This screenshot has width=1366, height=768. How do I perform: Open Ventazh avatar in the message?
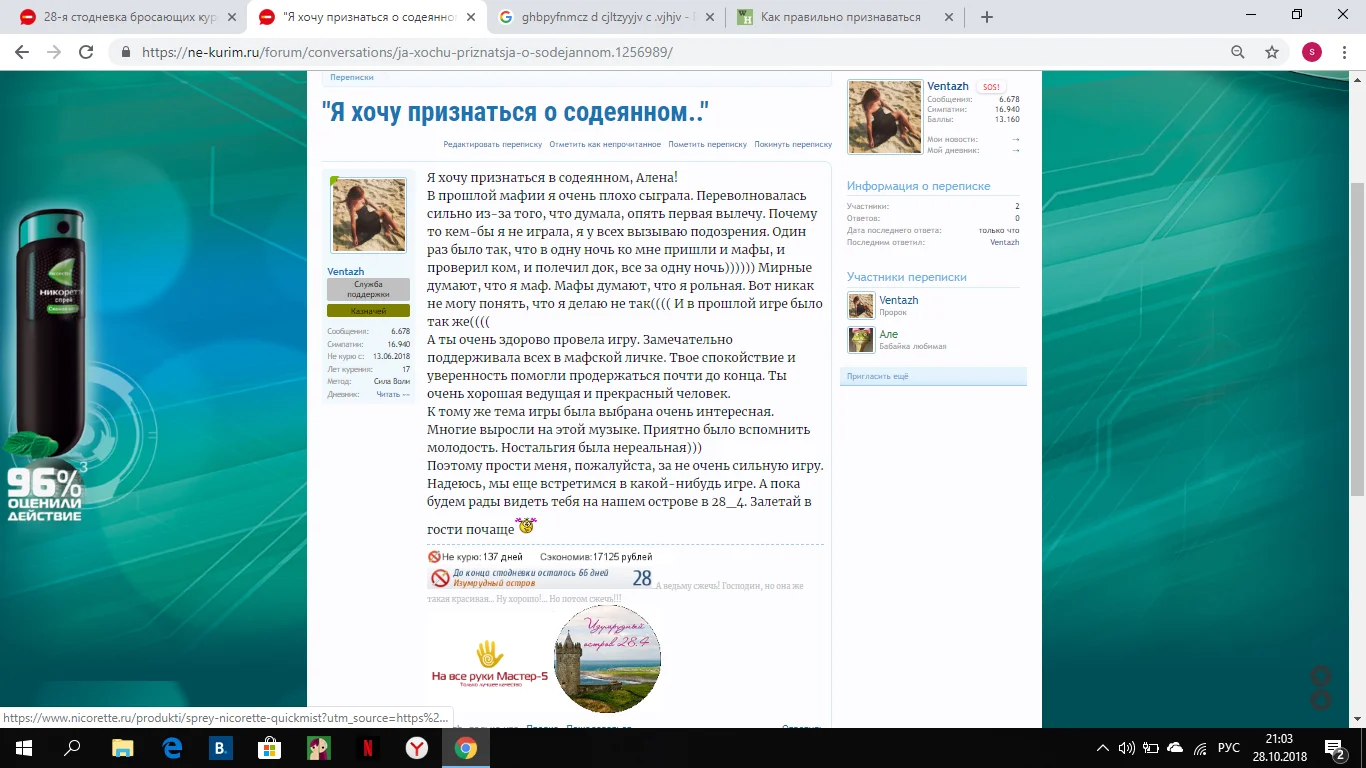pyautogui.click(x=369, y=216)
